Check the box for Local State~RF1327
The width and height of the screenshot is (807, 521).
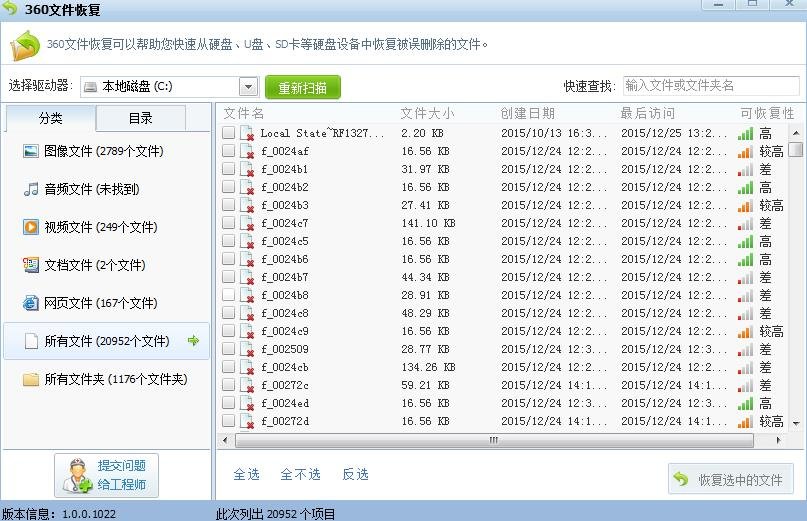tap(229, 133)
